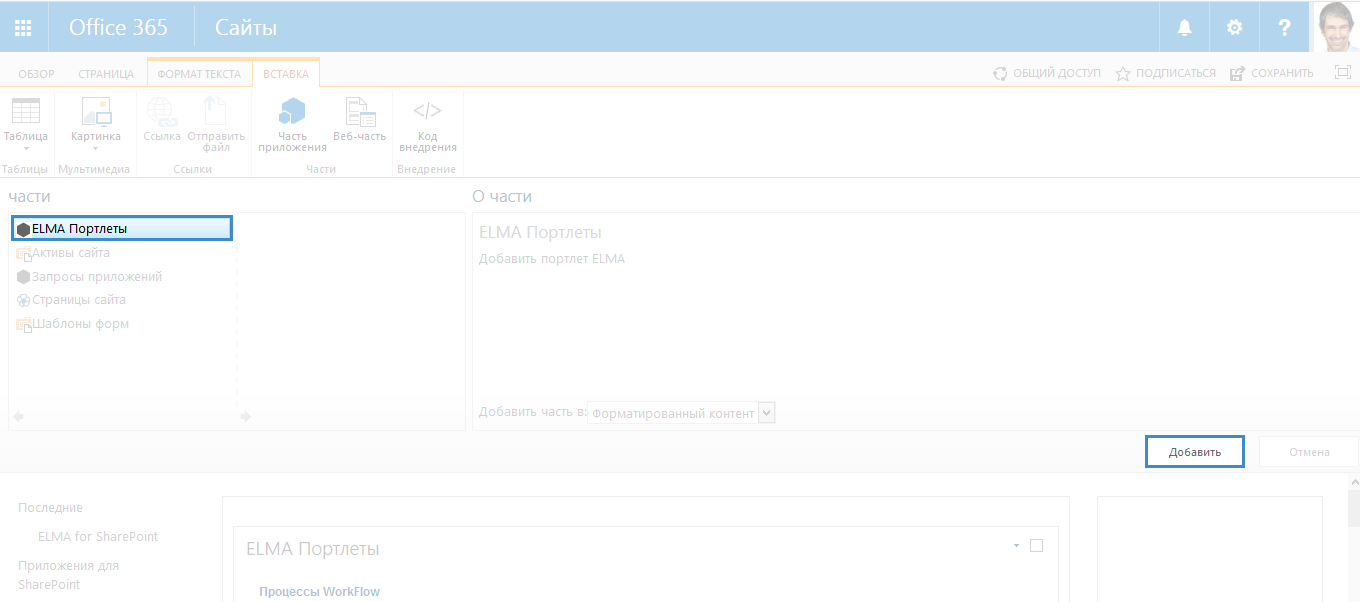Click the ОБЩИЙ ДОСТУП share button

[1046, 73]
